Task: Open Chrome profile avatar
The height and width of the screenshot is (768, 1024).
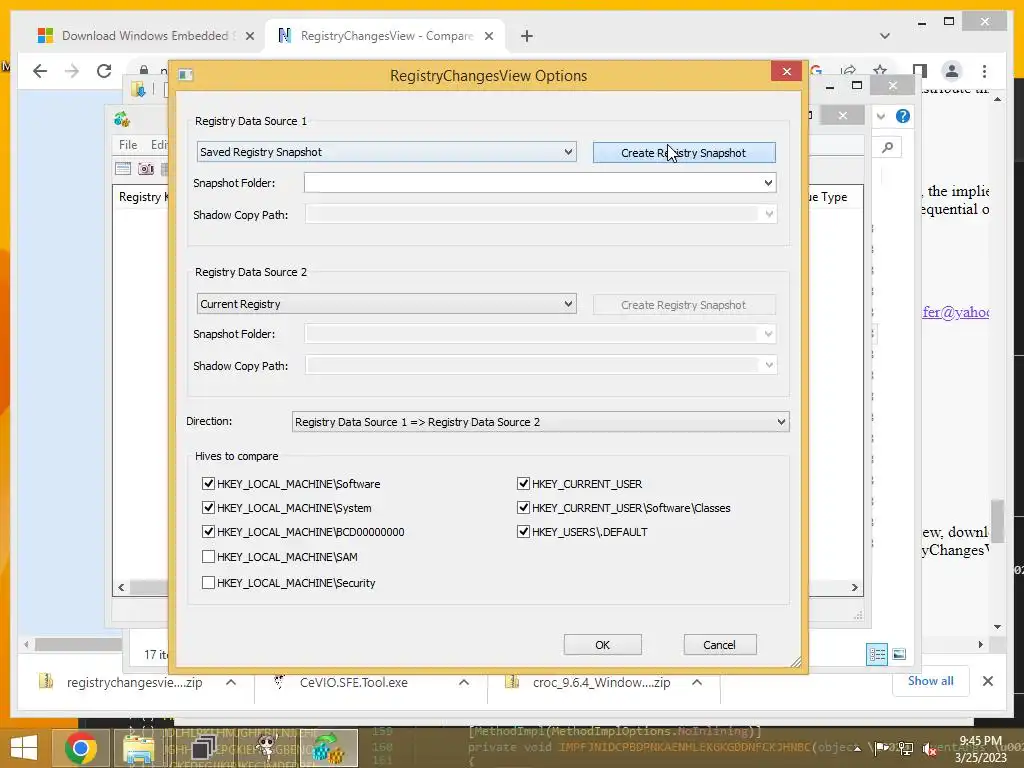Action: pos(952,71)
